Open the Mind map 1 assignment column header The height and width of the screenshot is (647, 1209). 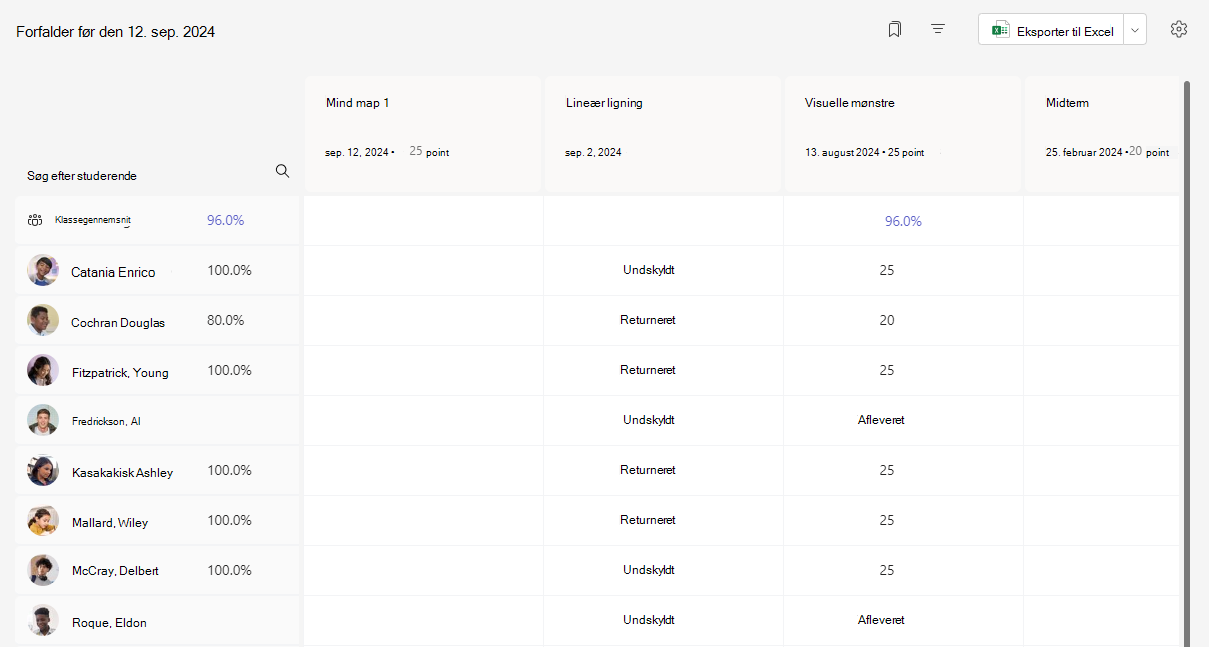pos(423,133)
